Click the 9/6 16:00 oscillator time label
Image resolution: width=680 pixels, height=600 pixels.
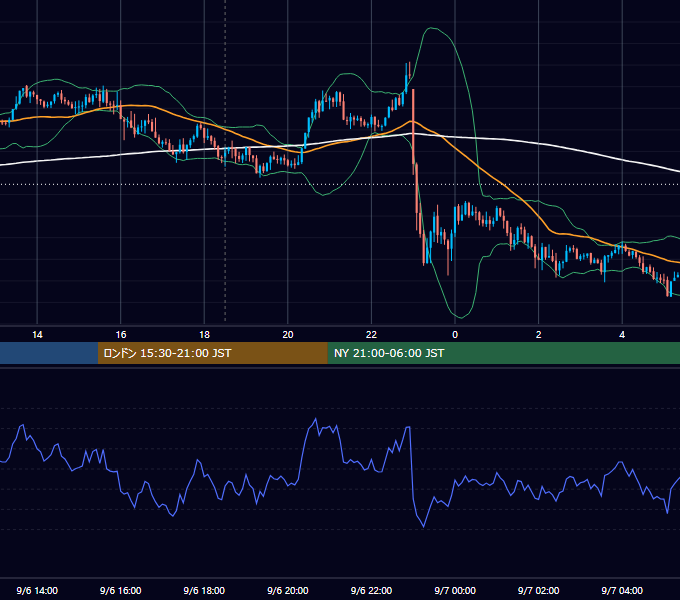click(x=121, y=590)
